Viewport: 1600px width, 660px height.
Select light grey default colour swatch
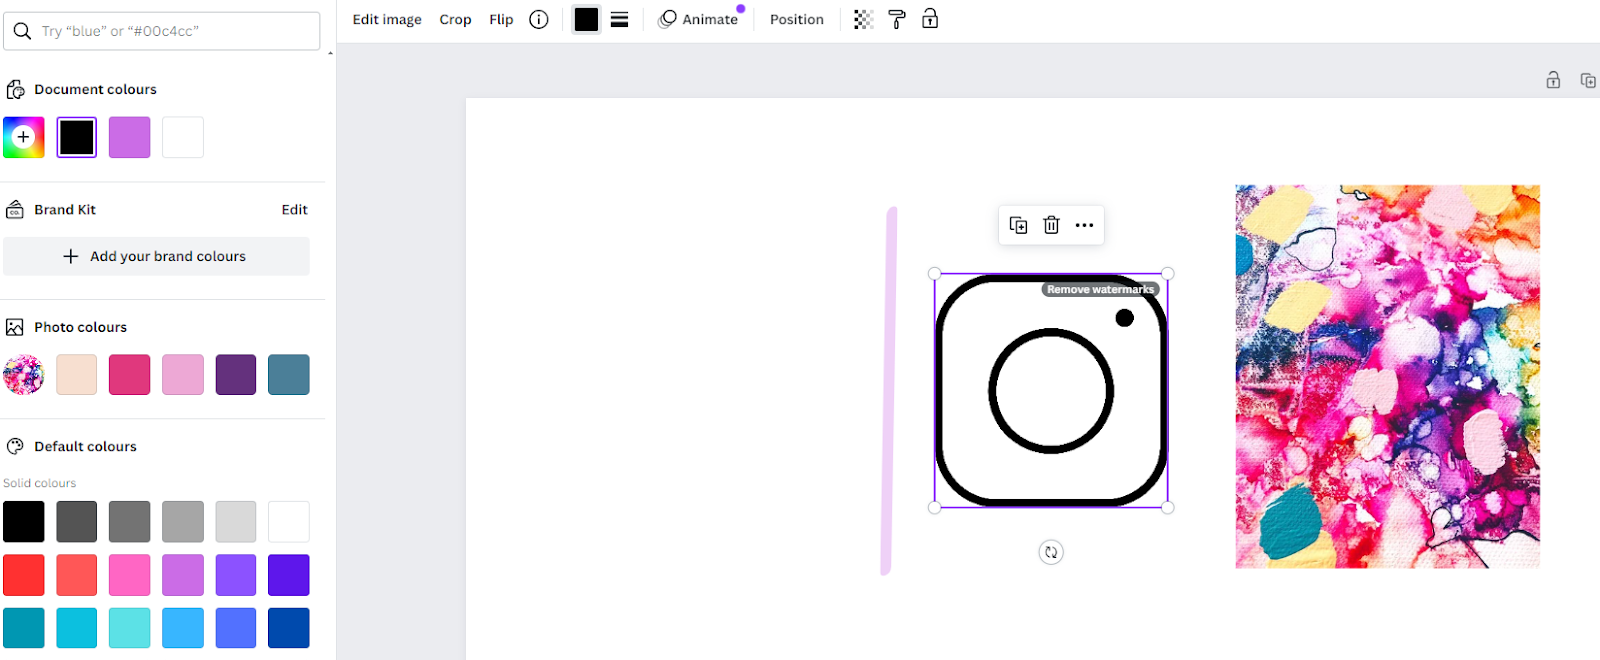pos(183,522)
